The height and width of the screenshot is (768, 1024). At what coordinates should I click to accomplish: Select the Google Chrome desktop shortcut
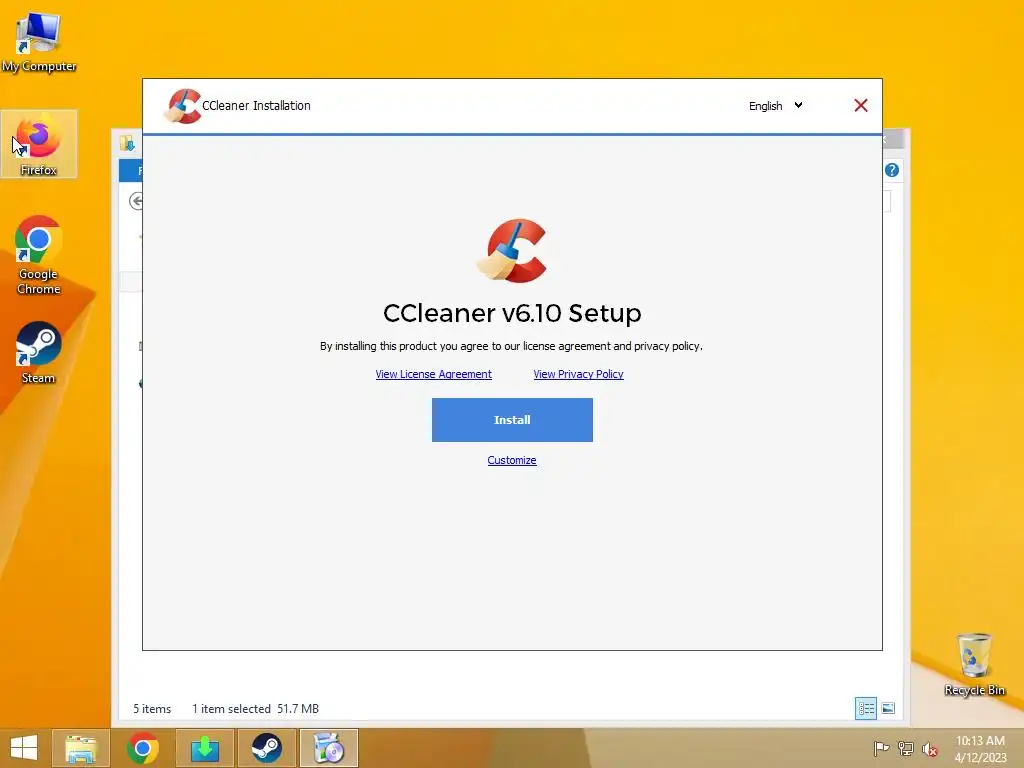(39, 255)
